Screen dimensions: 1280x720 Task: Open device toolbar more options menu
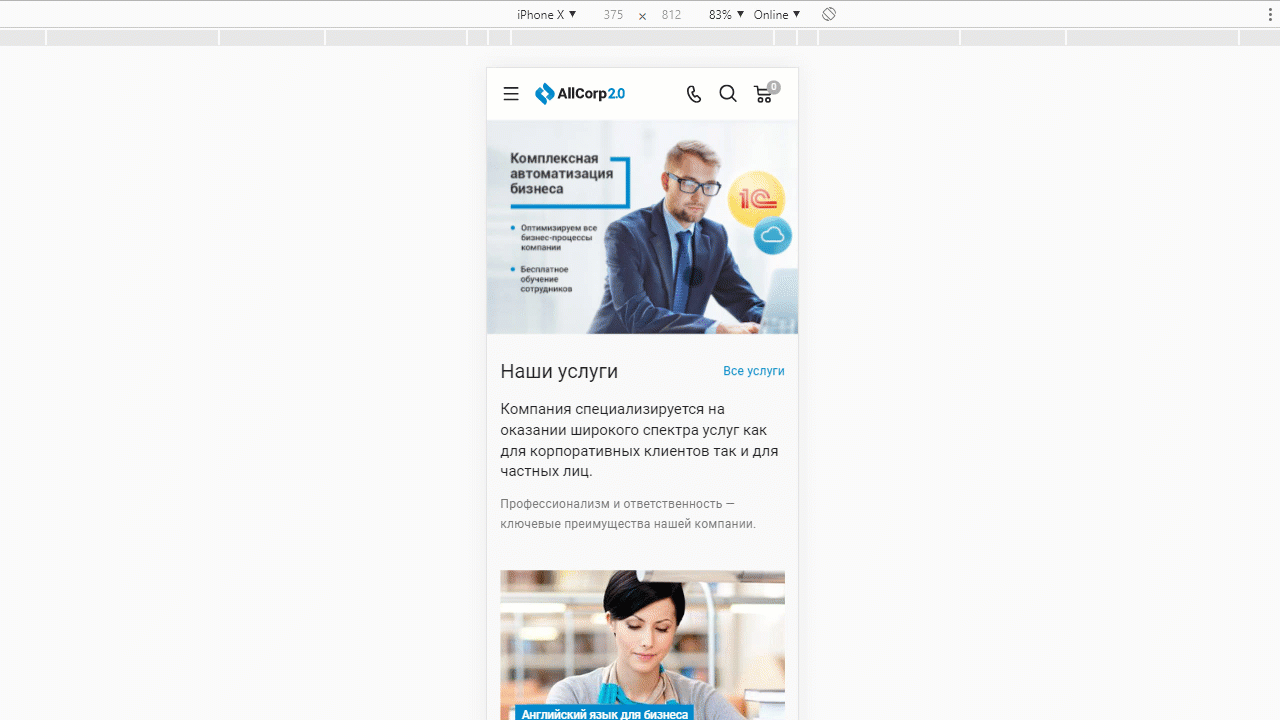tap(1270, 14)
